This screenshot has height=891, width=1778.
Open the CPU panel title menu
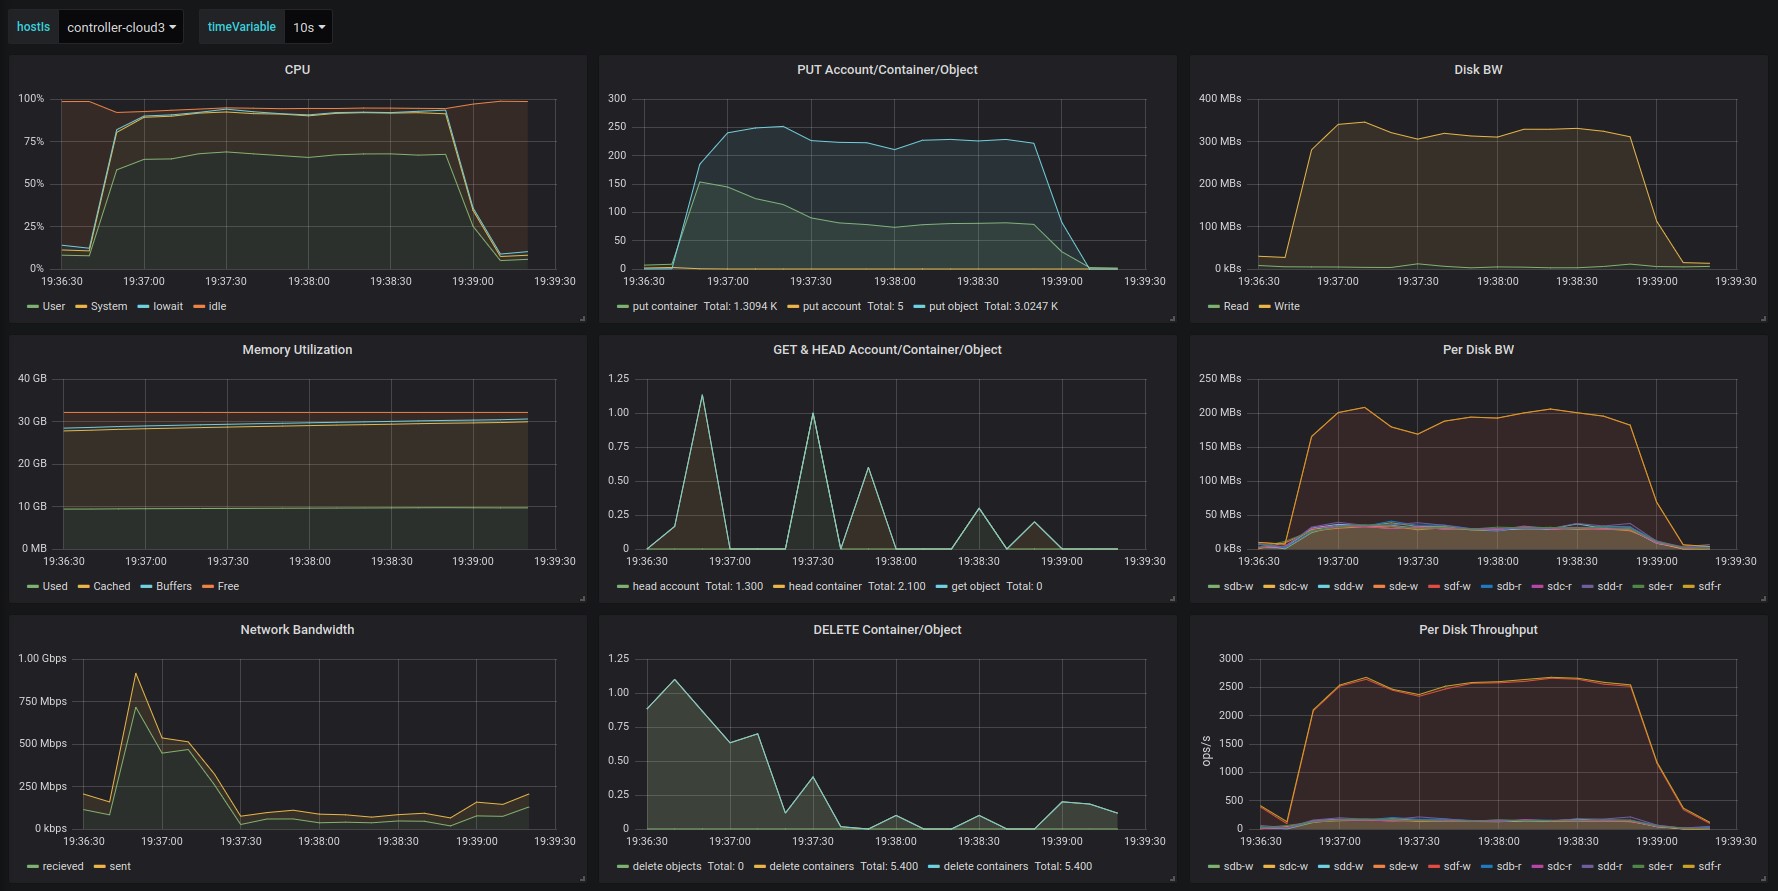pos(297,70)
